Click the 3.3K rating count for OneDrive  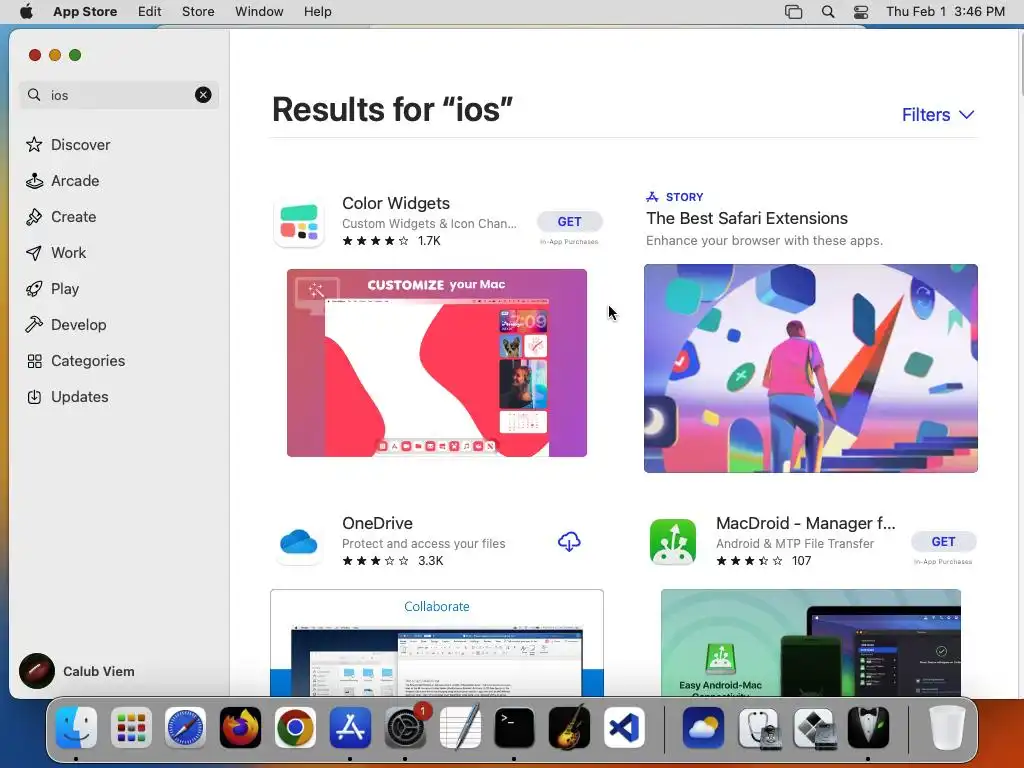(430, 561)
